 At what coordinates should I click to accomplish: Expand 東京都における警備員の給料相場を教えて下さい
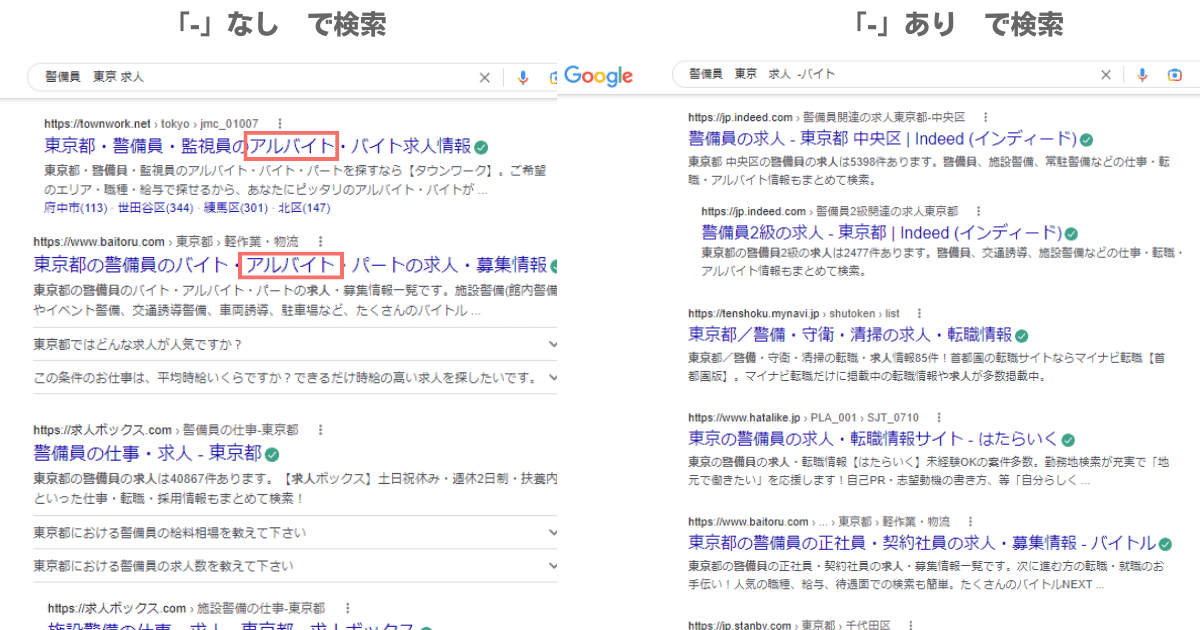click(x=295, y=533)
